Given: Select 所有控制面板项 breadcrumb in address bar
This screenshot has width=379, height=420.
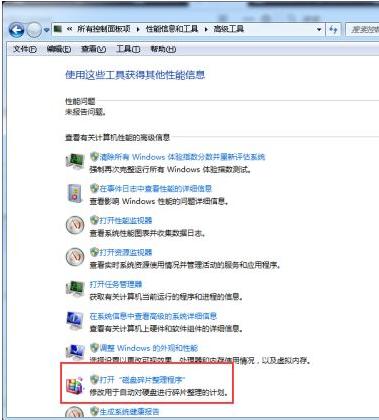Looking at the screenshot, I should [104, 29].
